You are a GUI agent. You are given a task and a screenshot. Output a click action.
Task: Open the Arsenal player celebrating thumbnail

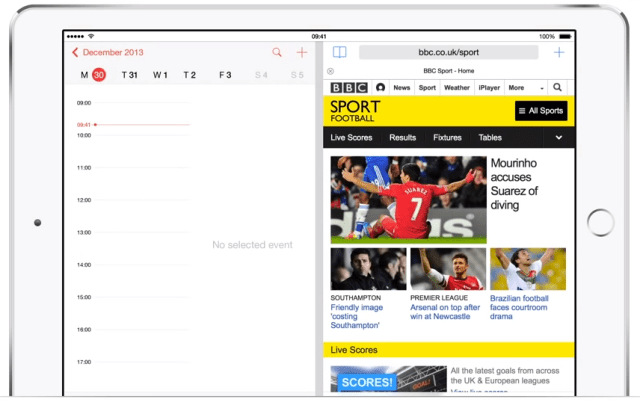point(448,269)
